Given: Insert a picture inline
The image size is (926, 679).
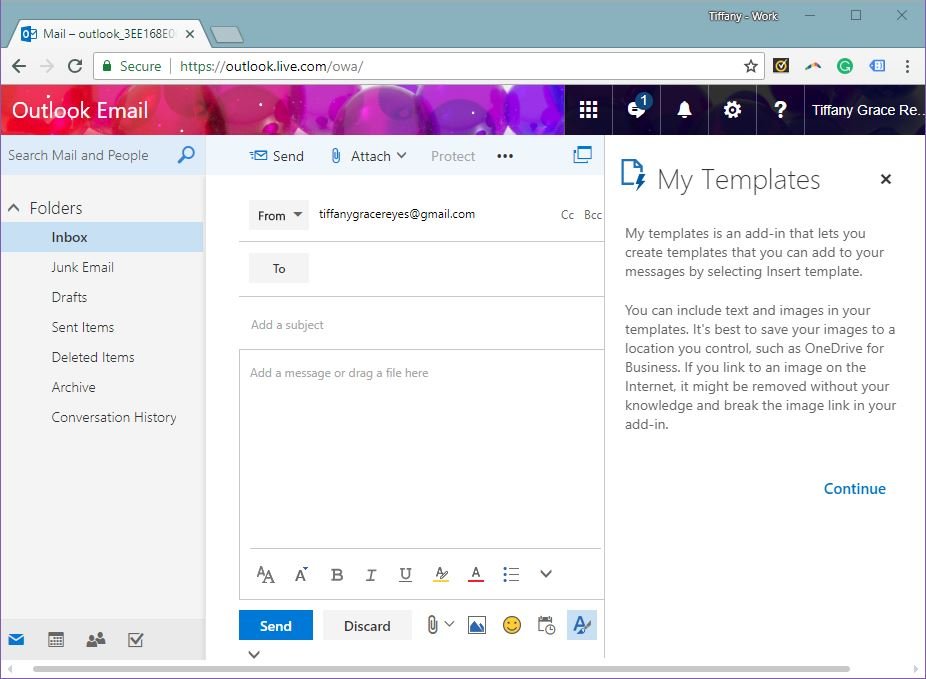Looking at the screenshot, I should (x=476, y=625).
